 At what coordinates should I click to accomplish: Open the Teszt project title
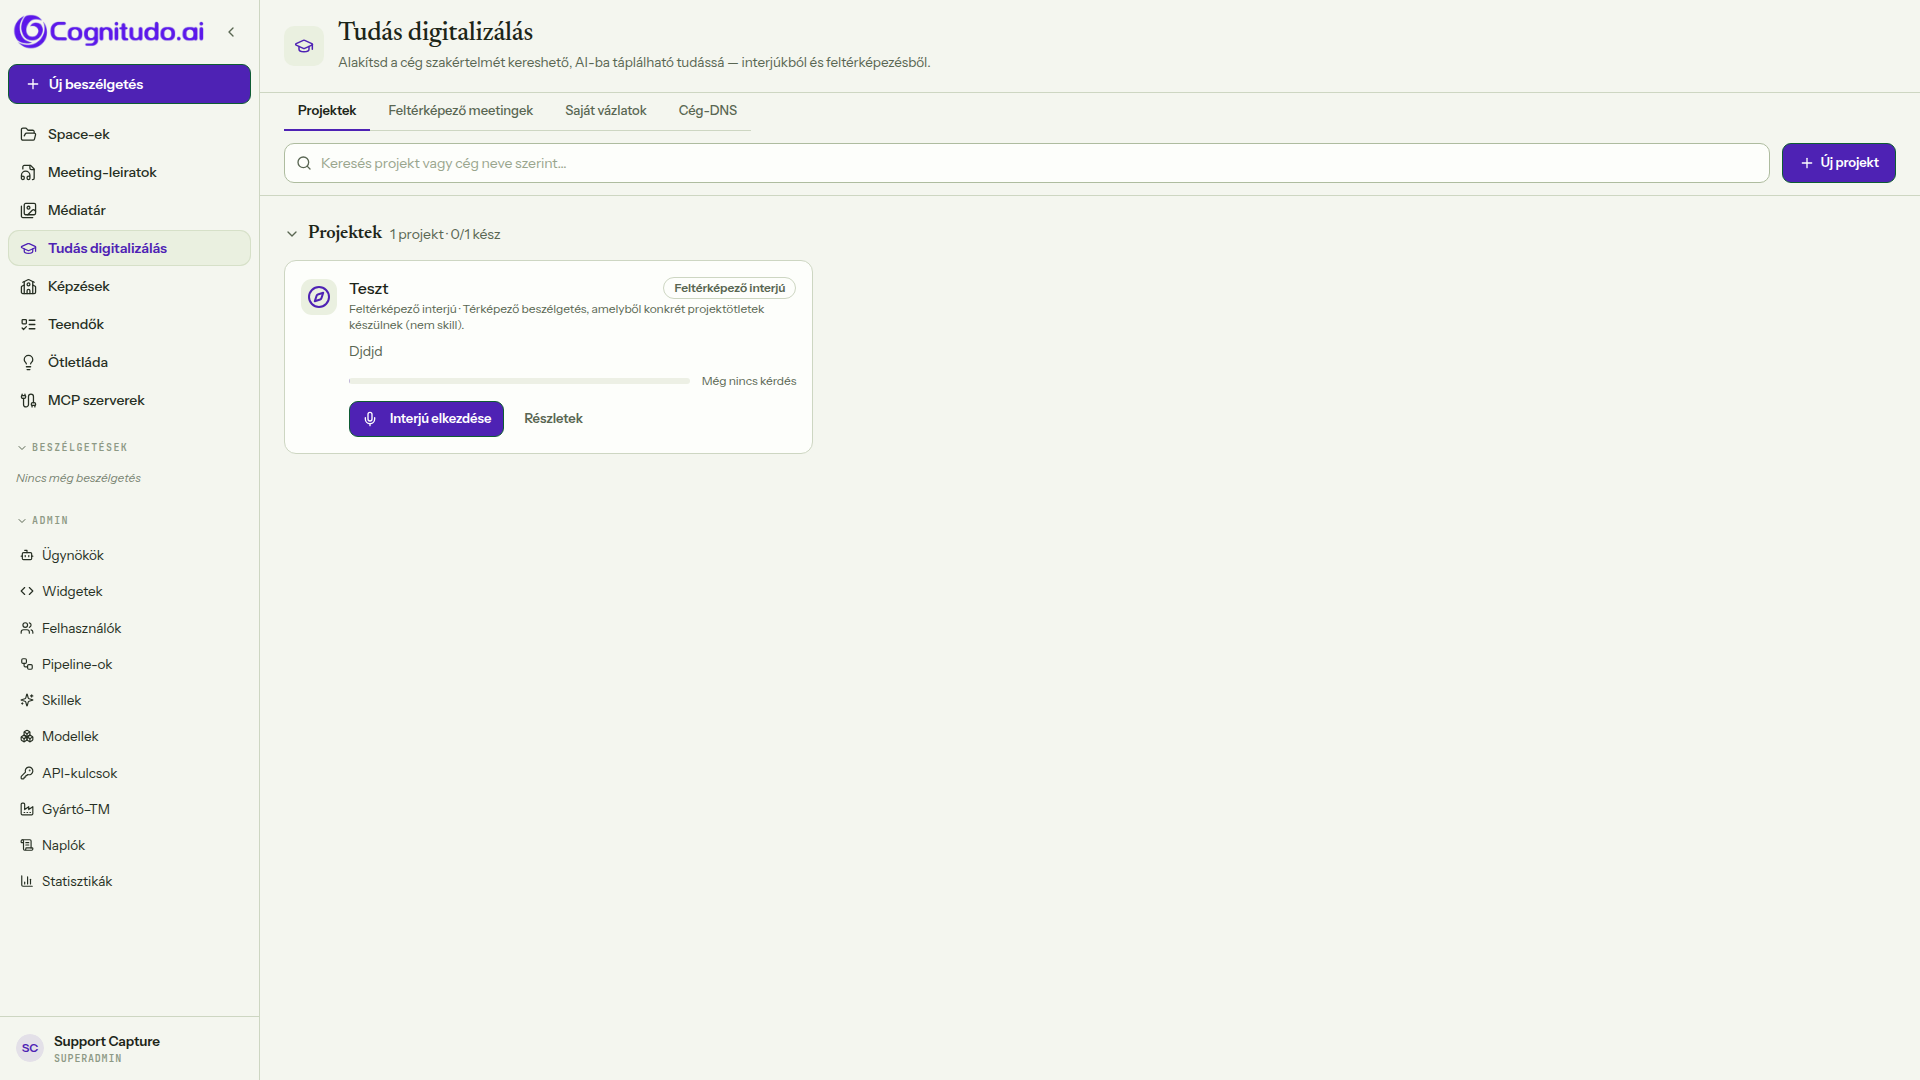click(x=369, y=289)
